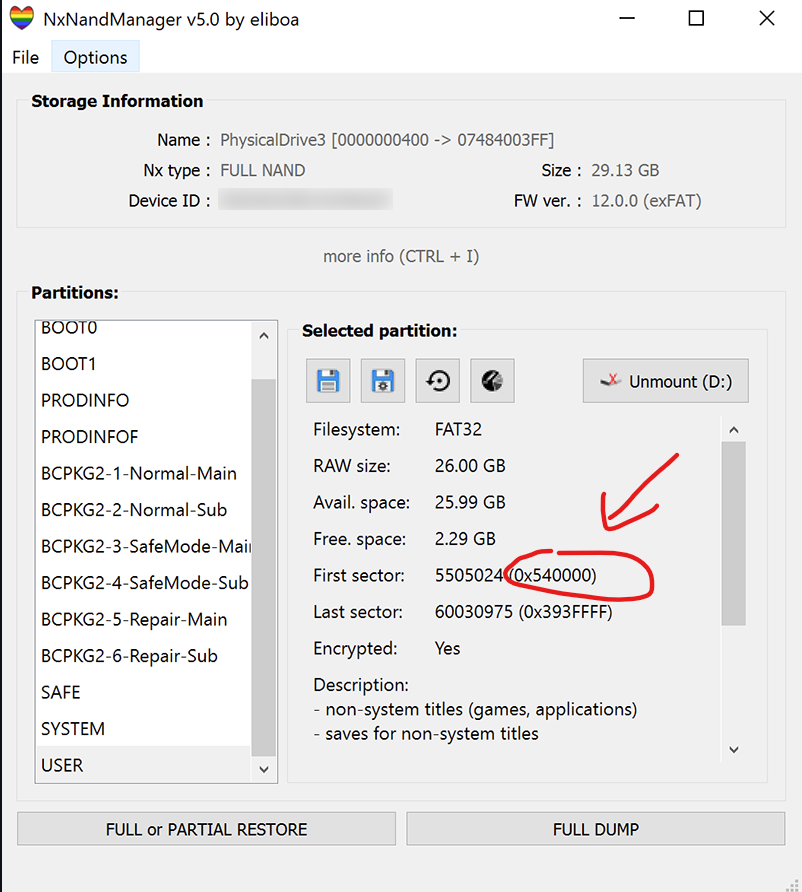Click the FAT32 filesystem value
This screenshot has width=802, height=892.
click(458, 430)
